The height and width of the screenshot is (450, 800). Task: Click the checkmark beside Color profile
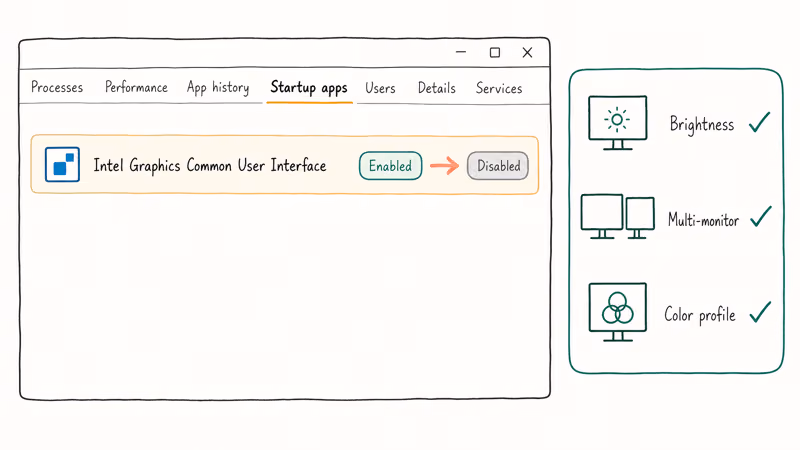point(760,312)
